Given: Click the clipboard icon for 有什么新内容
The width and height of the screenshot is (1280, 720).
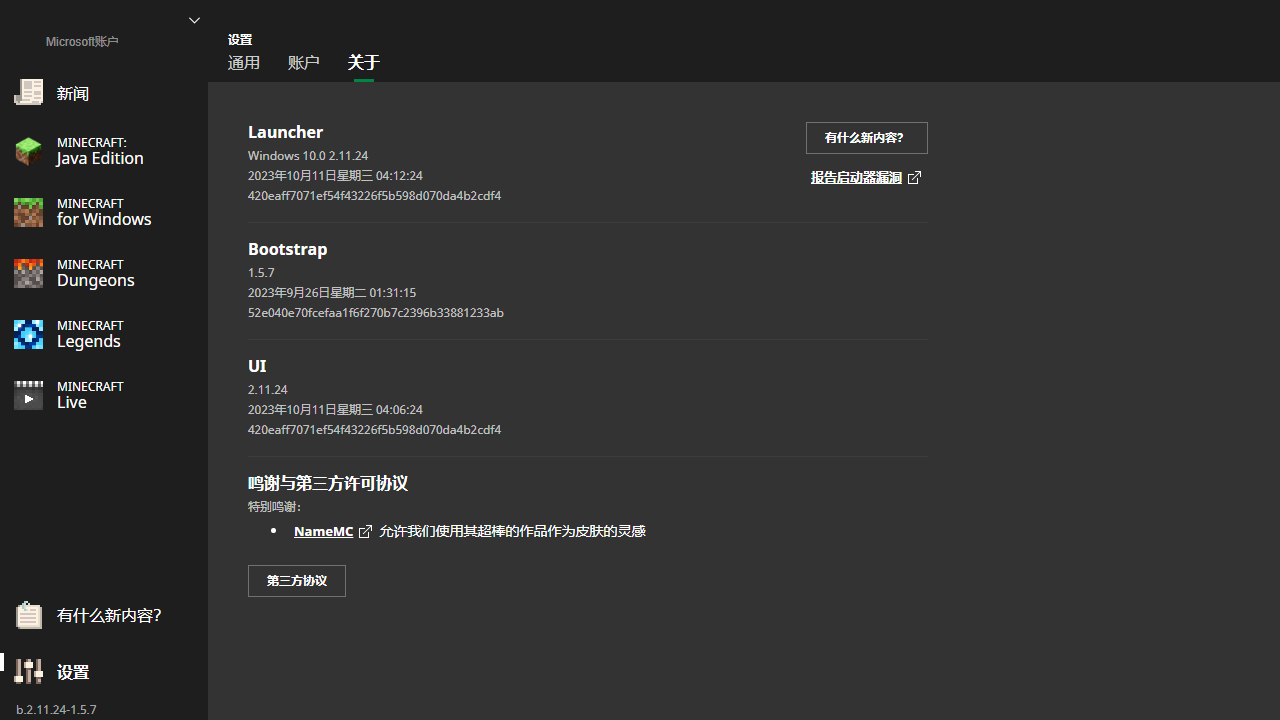Looking at the screenshot, I should (28, 615).
